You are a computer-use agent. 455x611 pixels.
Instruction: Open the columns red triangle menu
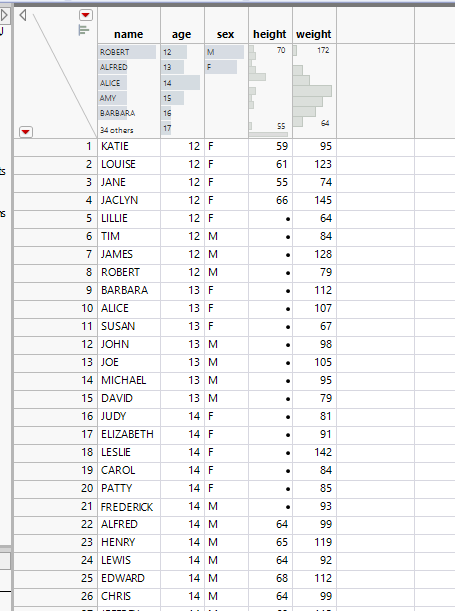(86, 15)
